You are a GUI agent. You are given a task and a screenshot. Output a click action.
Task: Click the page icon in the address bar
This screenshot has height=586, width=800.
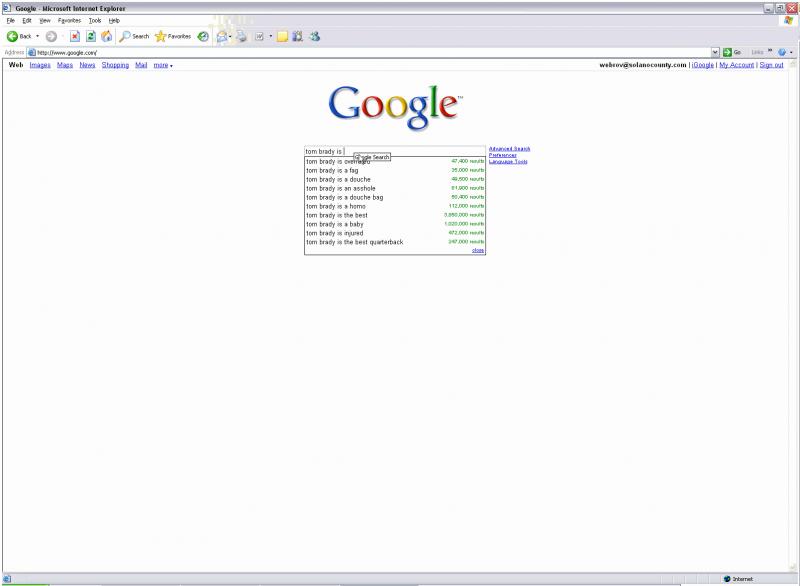point(32,52)
